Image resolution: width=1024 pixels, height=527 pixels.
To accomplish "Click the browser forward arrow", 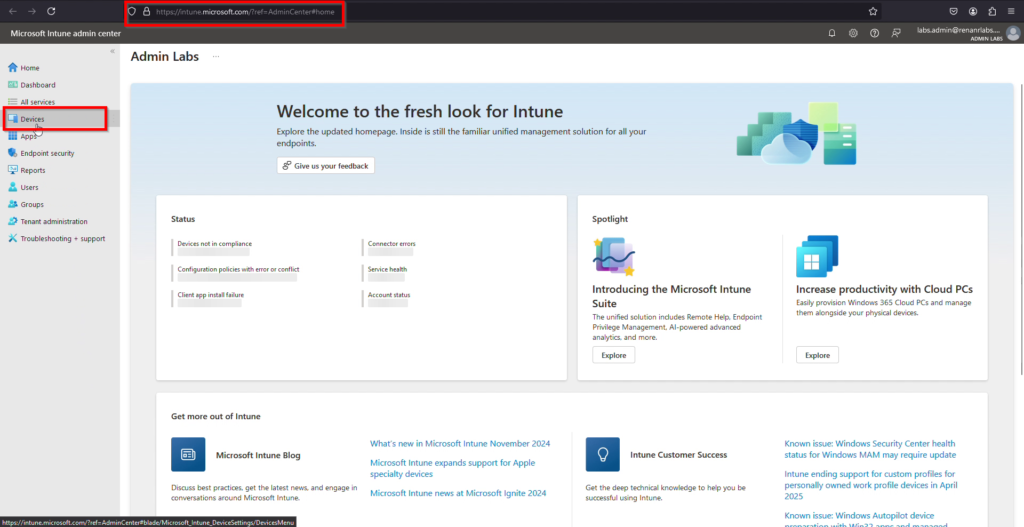I will point(31,11).
